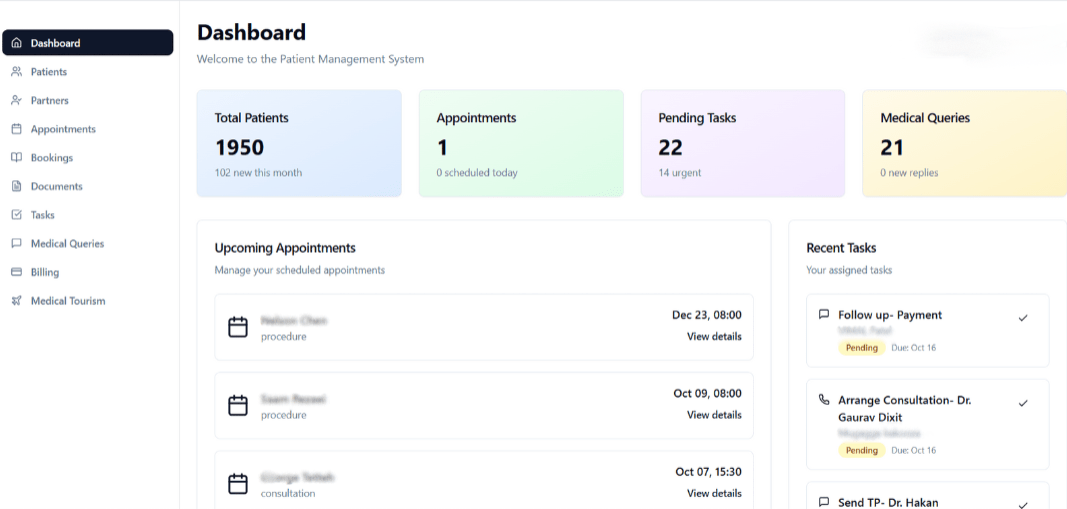
Task: Click calendar icon on Dec 23 appointment
Action: (x=238, y=327)
